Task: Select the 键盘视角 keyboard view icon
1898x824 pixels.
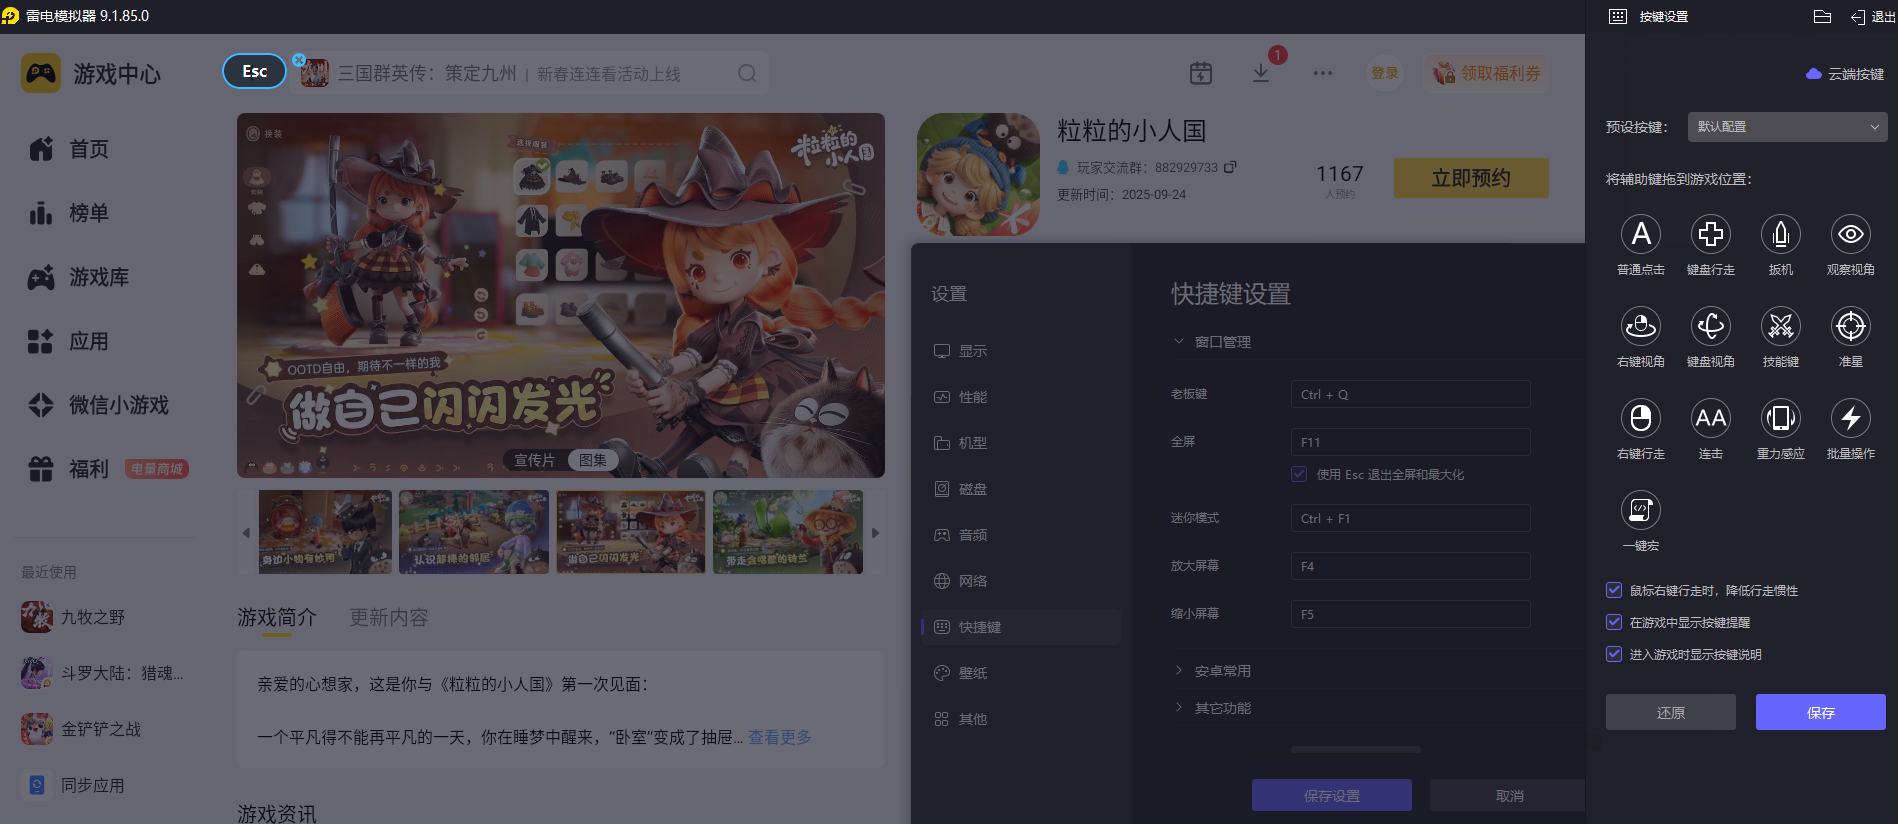Action: (x=1711, y=326)
